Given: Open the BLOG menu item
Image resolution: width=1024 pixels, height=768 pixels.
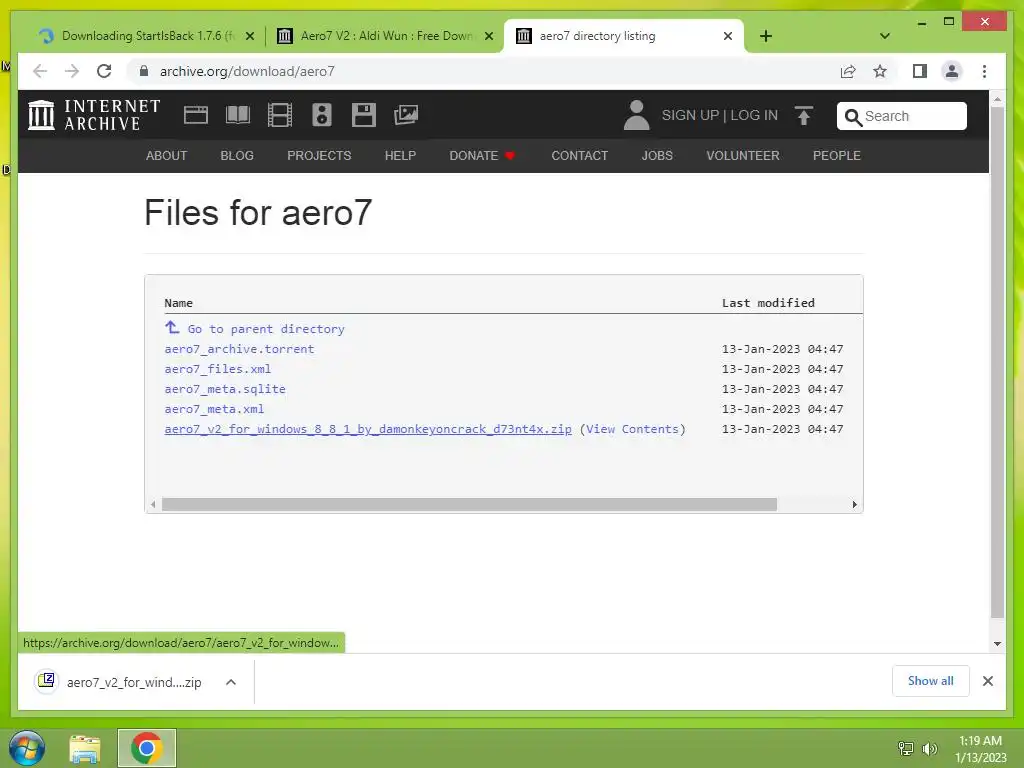Looking at the screenshot, I should click(x=236, y=155).
